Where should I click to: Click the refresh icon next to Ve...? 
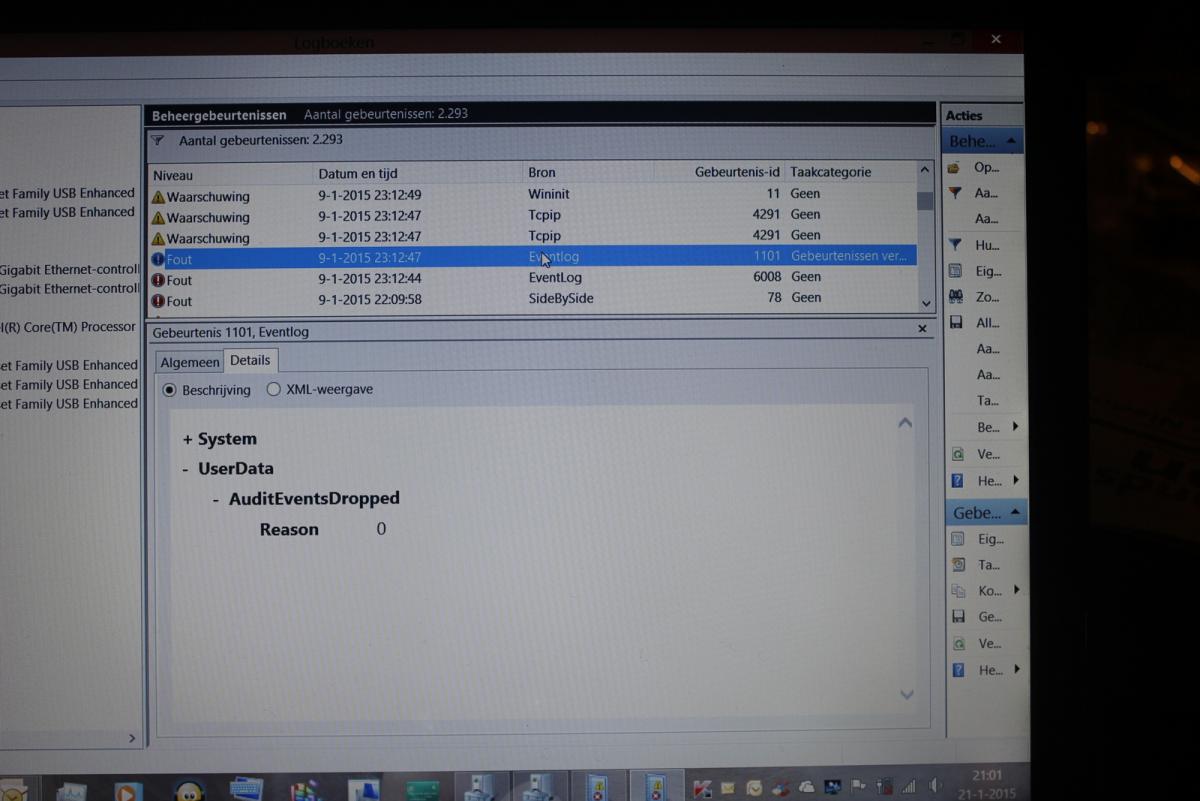click(957, 454)
